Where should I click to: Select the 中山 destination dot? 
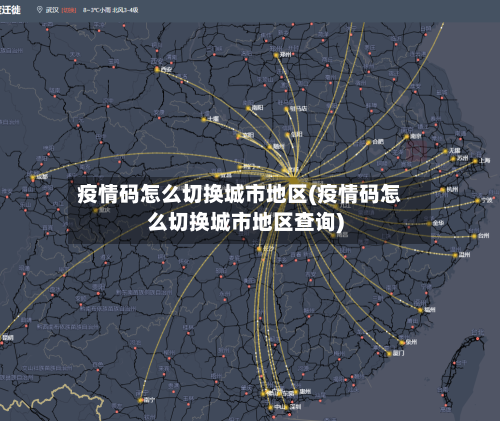point(270,407)
